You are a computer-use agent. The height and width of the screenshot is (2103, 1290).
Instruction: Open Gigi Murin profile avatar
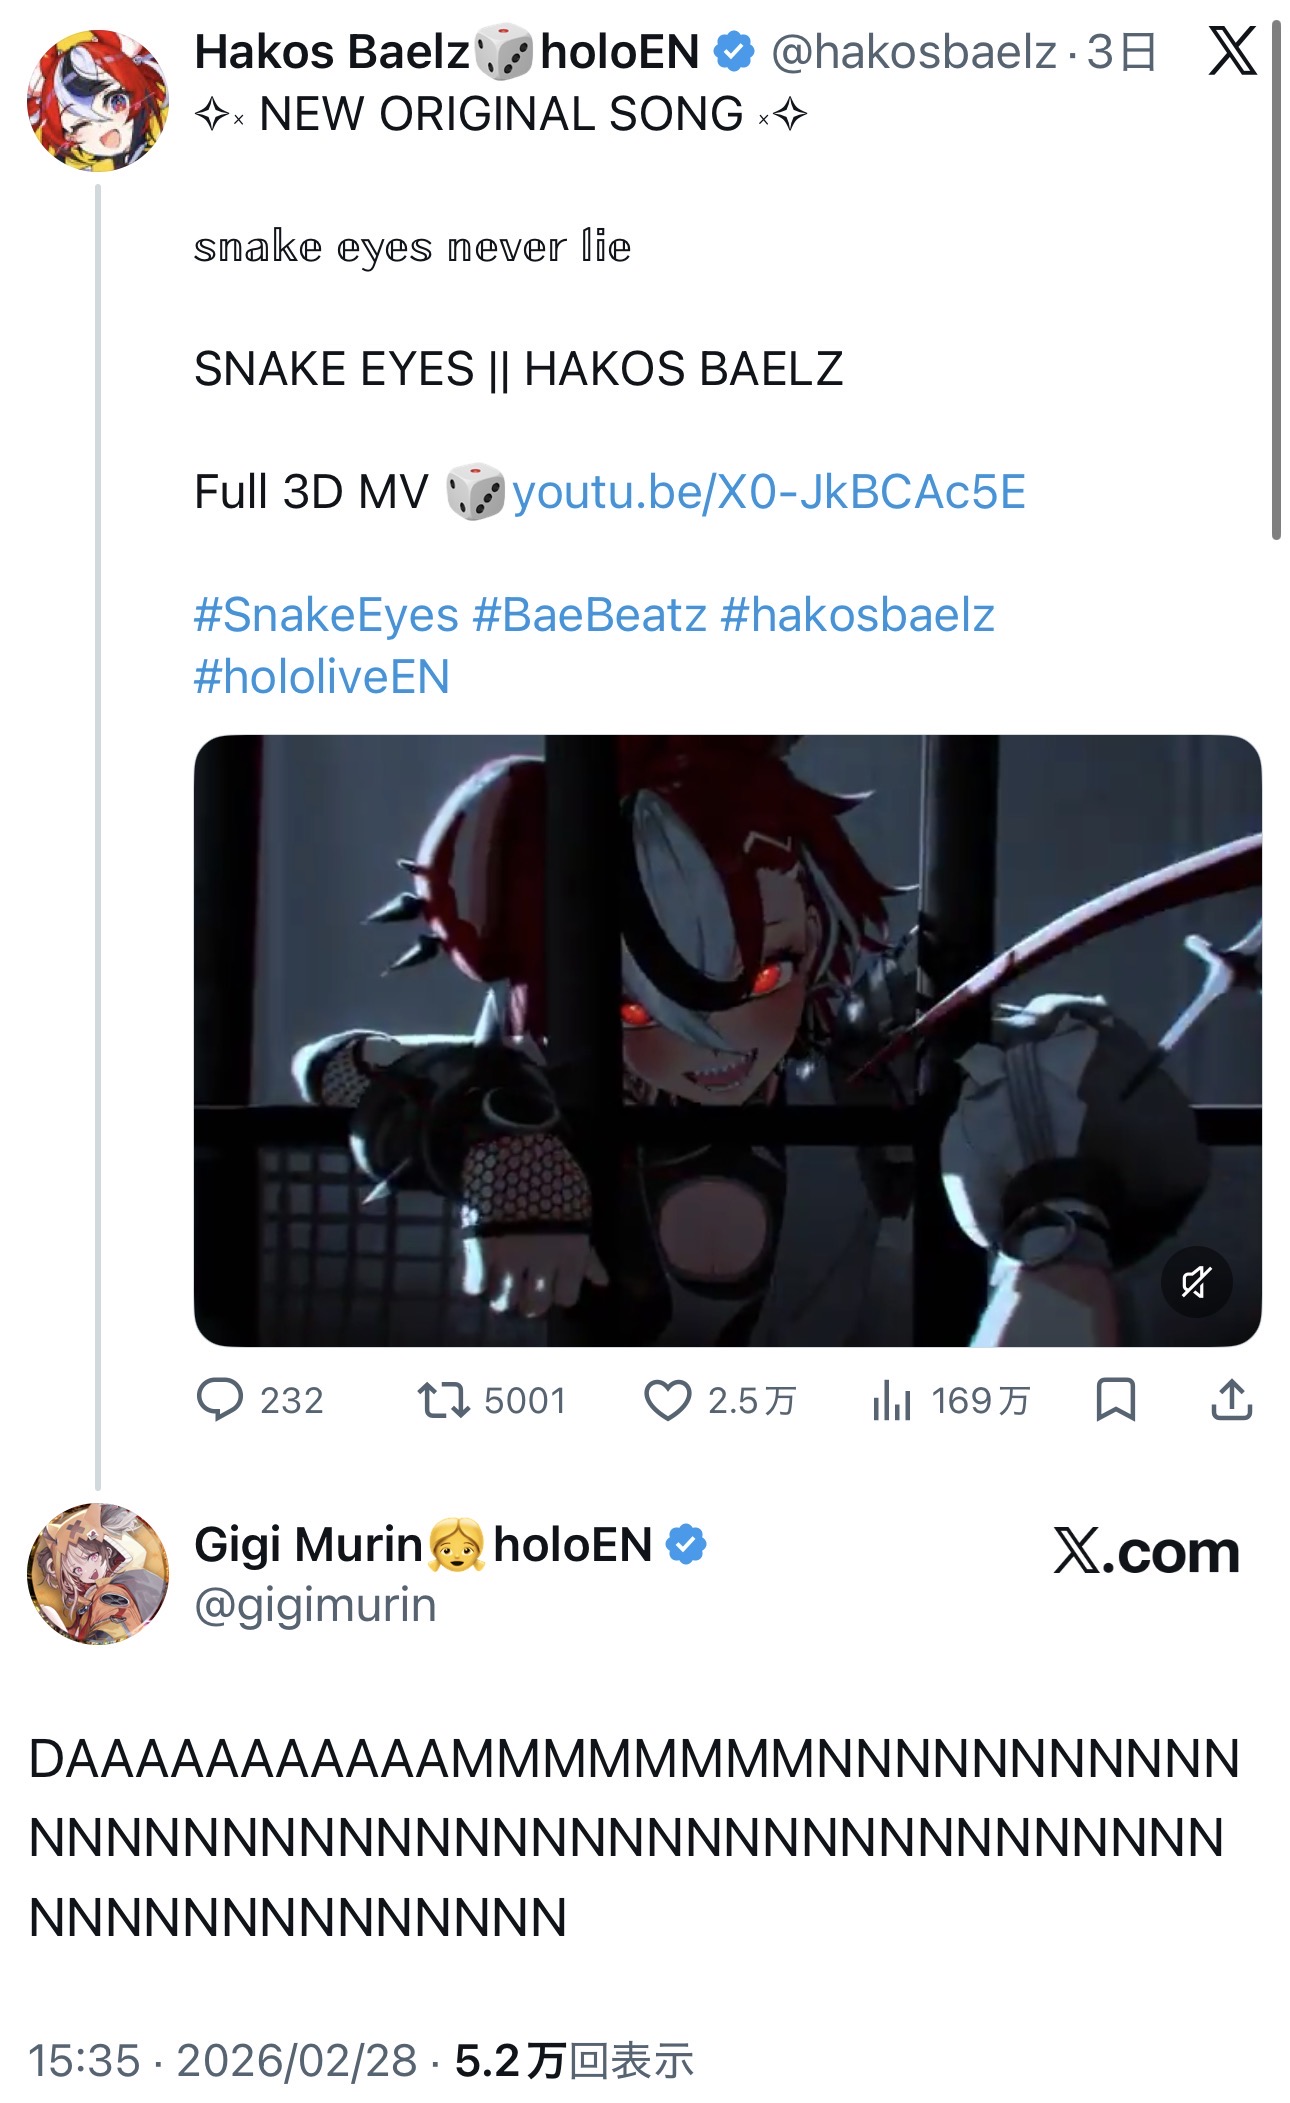97,1573
